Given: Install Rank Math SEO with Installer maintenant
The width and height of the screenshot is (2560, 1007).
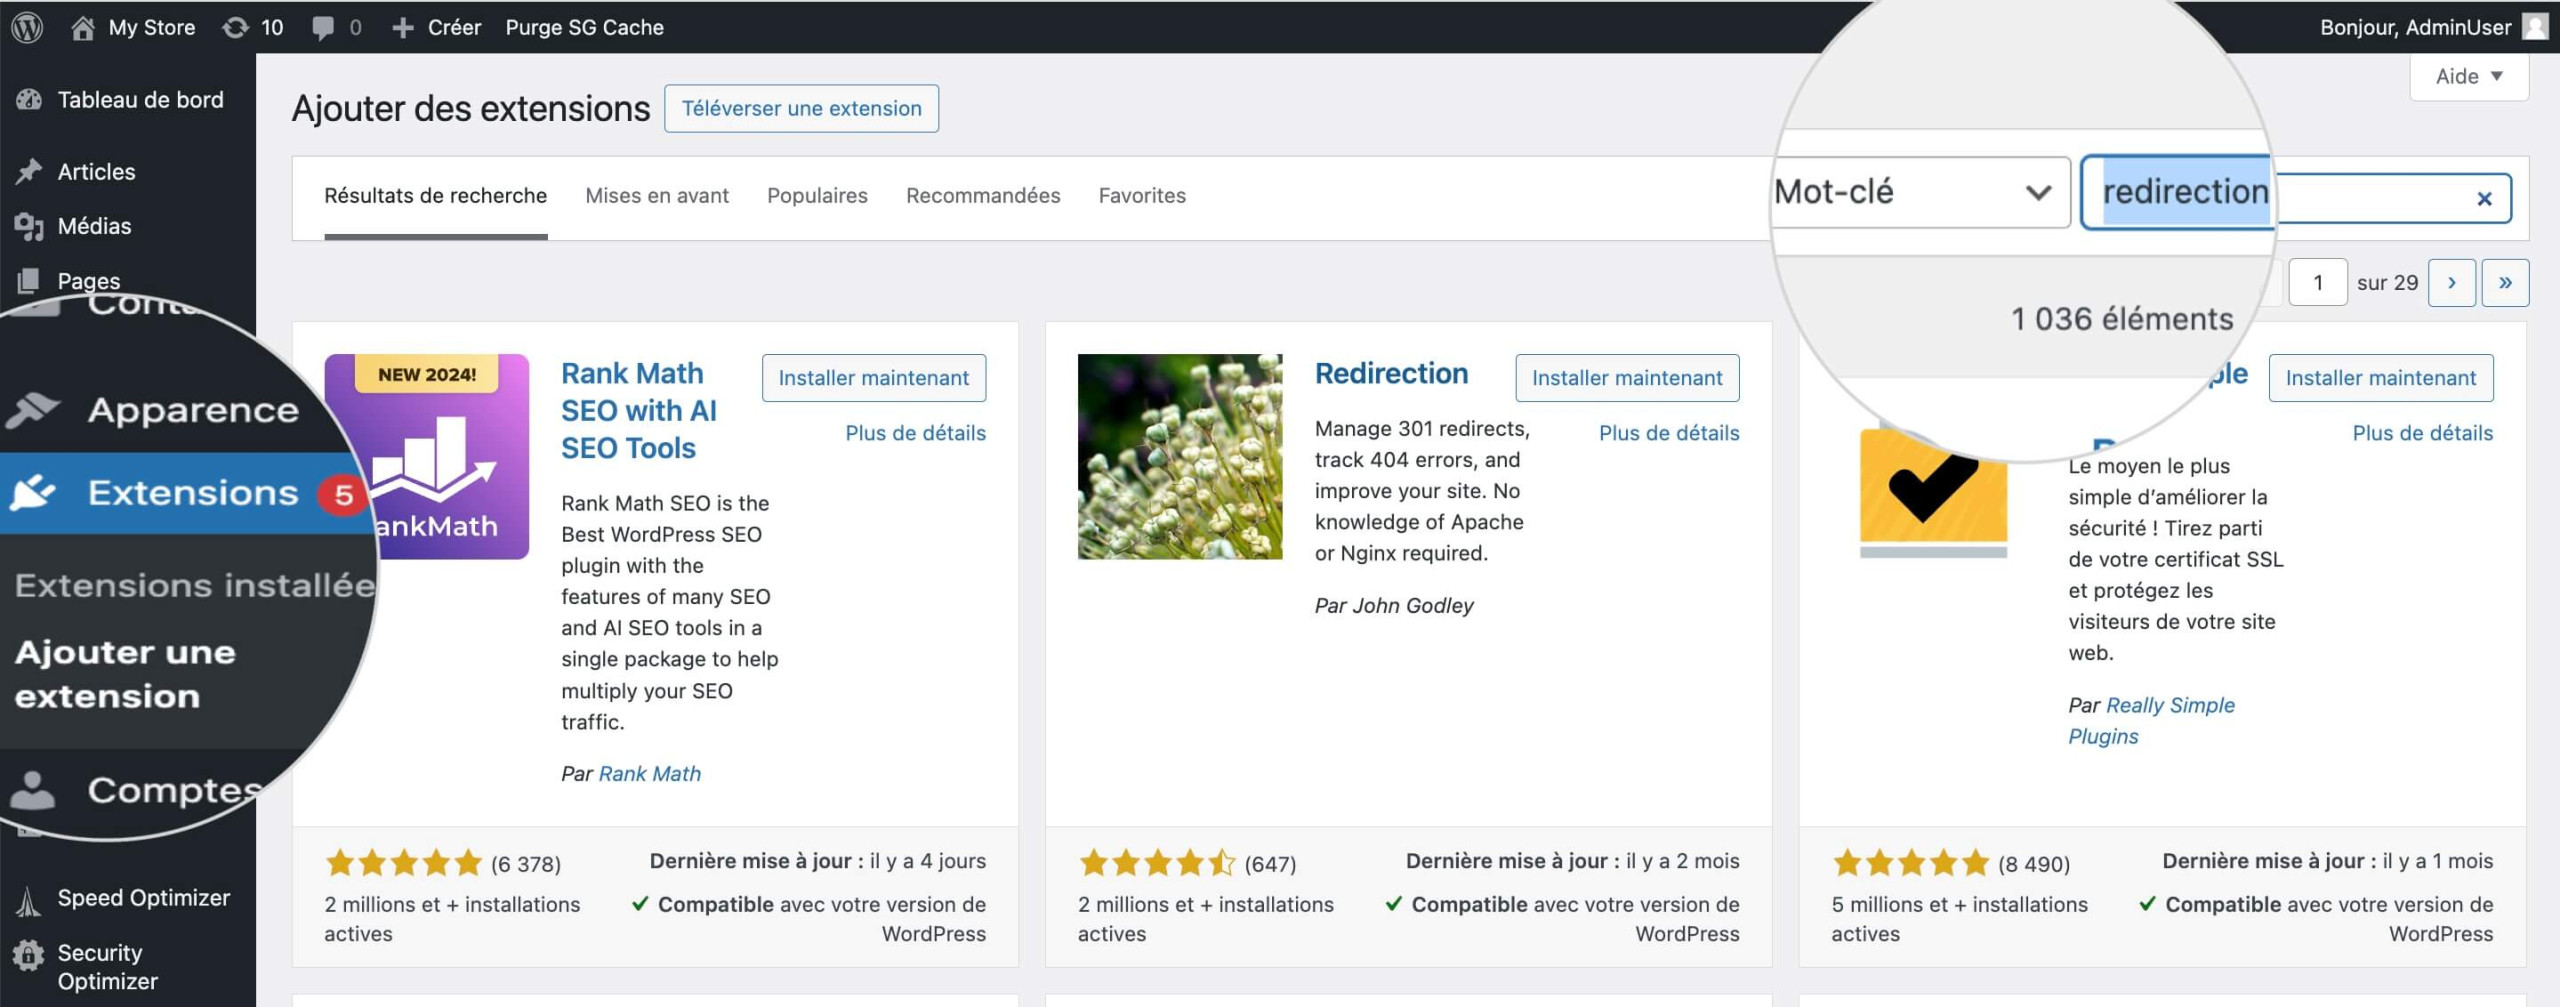Looking at the screenshot, I should point(873,378).
